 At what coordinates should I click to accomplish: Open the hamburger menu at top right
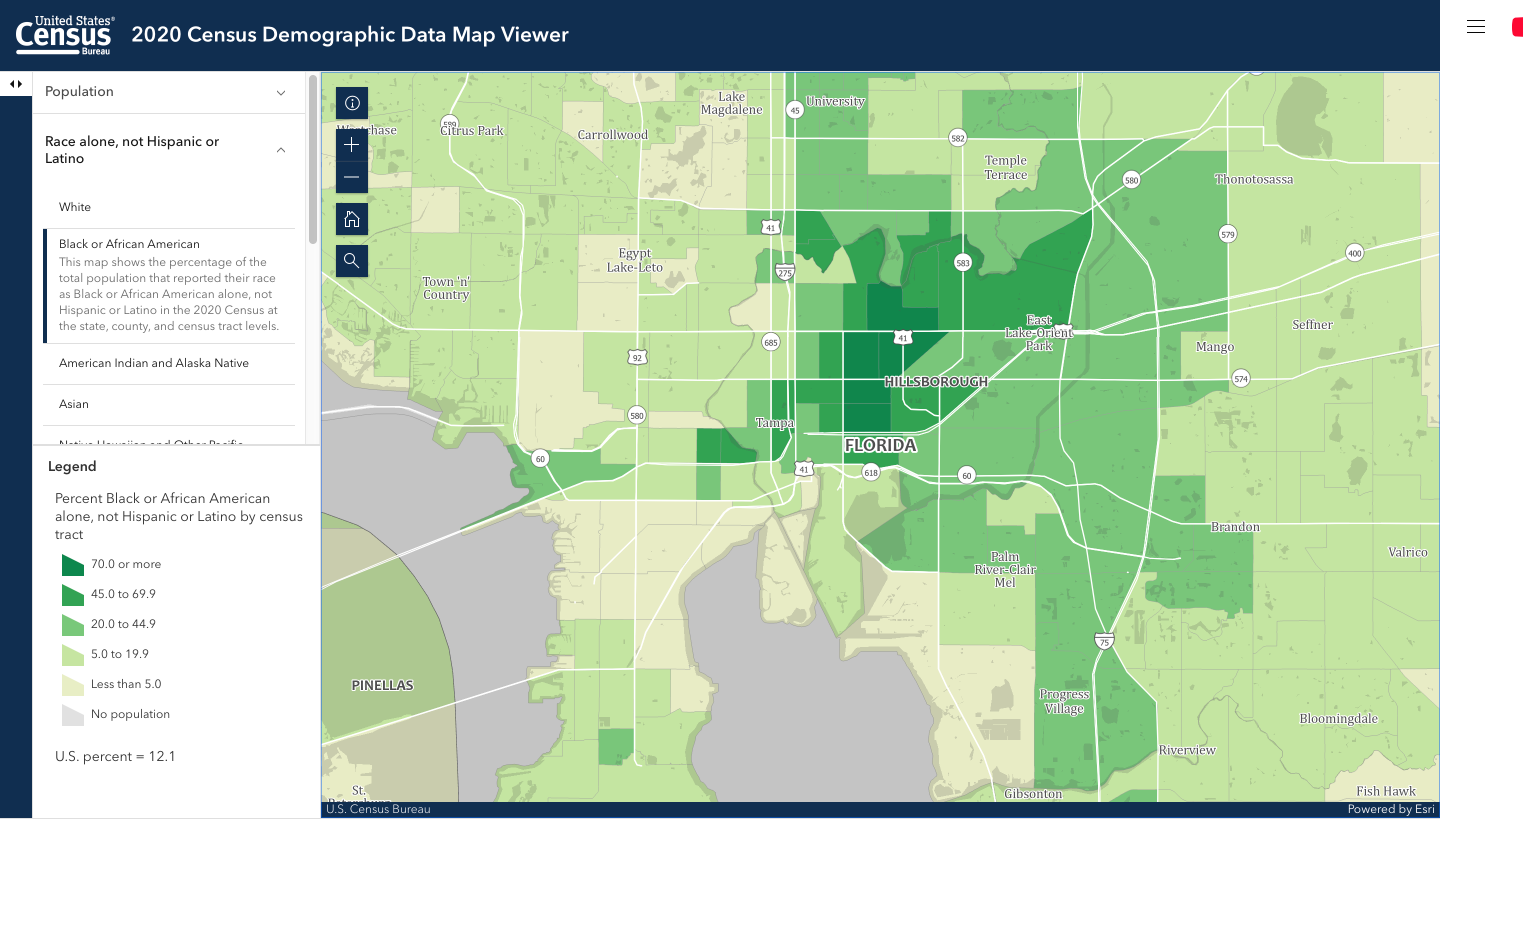coord(1475,27)
